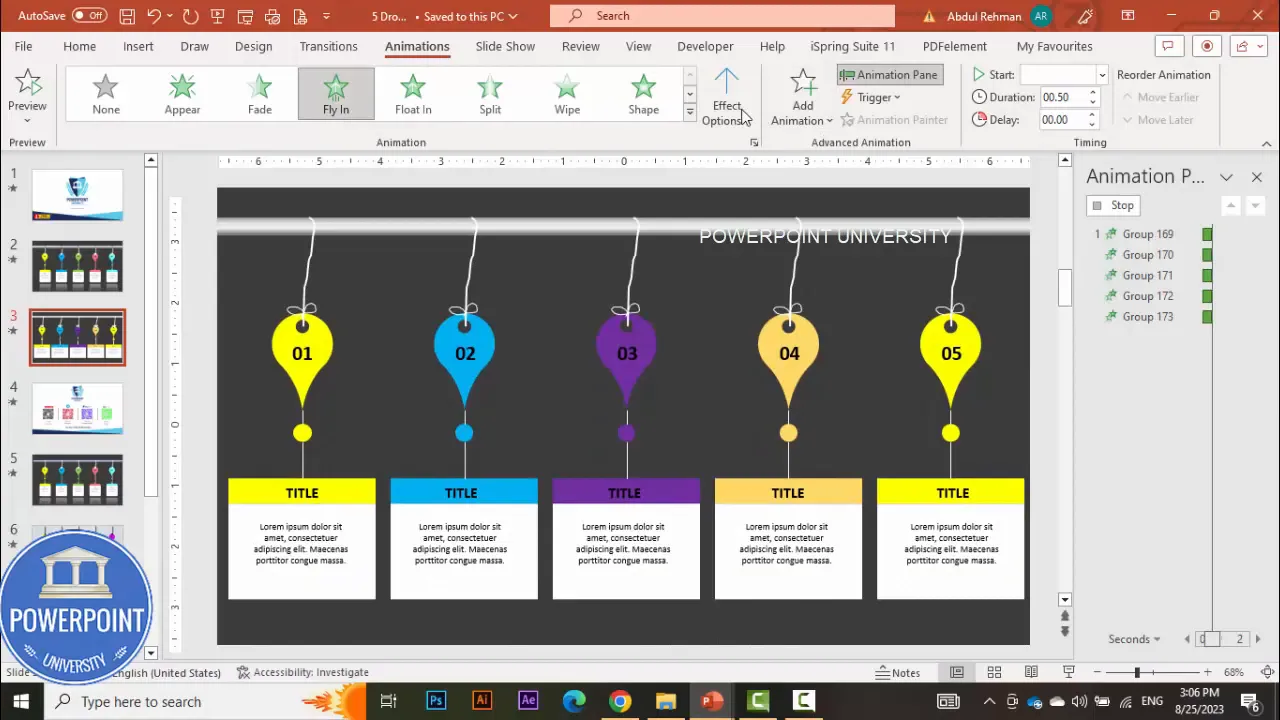This screenshot has height=720, width=1280.
Task: Close the Animation Pane
Action: point(1256,177)
